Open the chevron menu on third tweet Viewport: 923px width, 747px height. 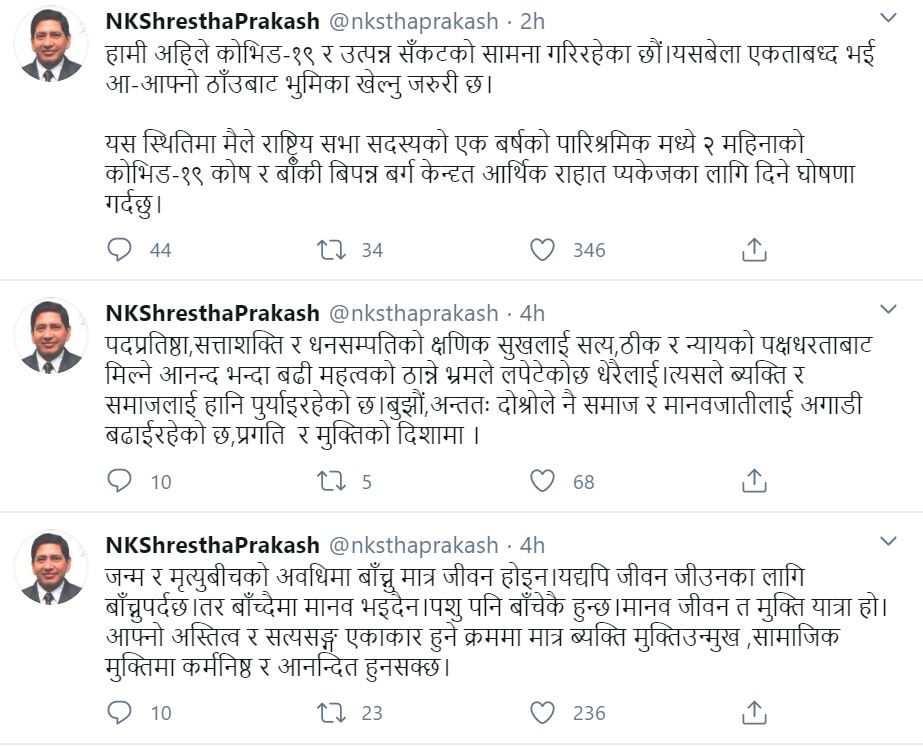tap(887, 541)
